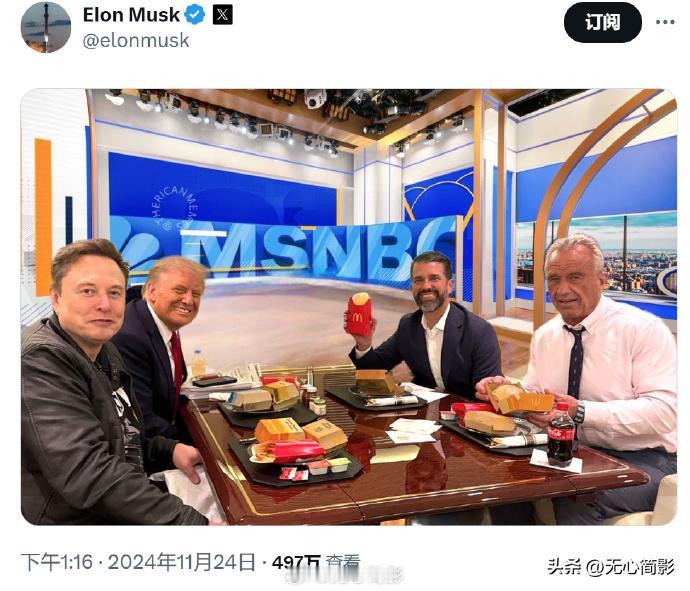The width and height of the screenshot is (690, 591).
Task: Click the MSNBC lettering in the photo
Action: 321,249
